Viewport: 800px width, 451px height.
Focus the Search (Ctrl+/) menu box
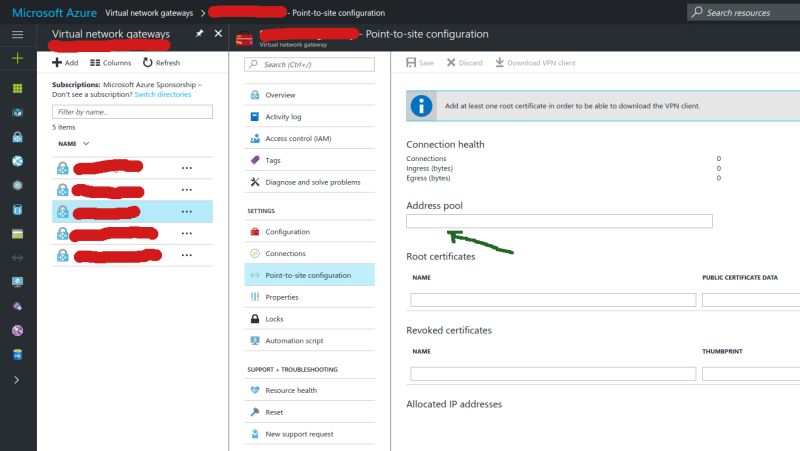coord(309,64)
